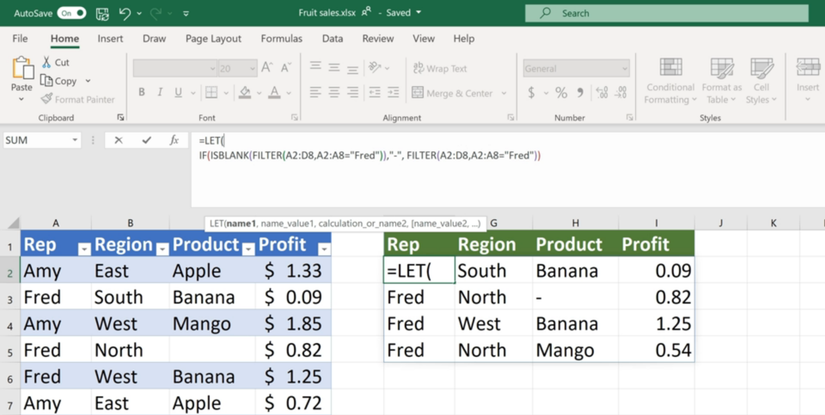Click the Save icon in title bar
This screenshot has height=415, width=825.
click(x=102, y=13)
